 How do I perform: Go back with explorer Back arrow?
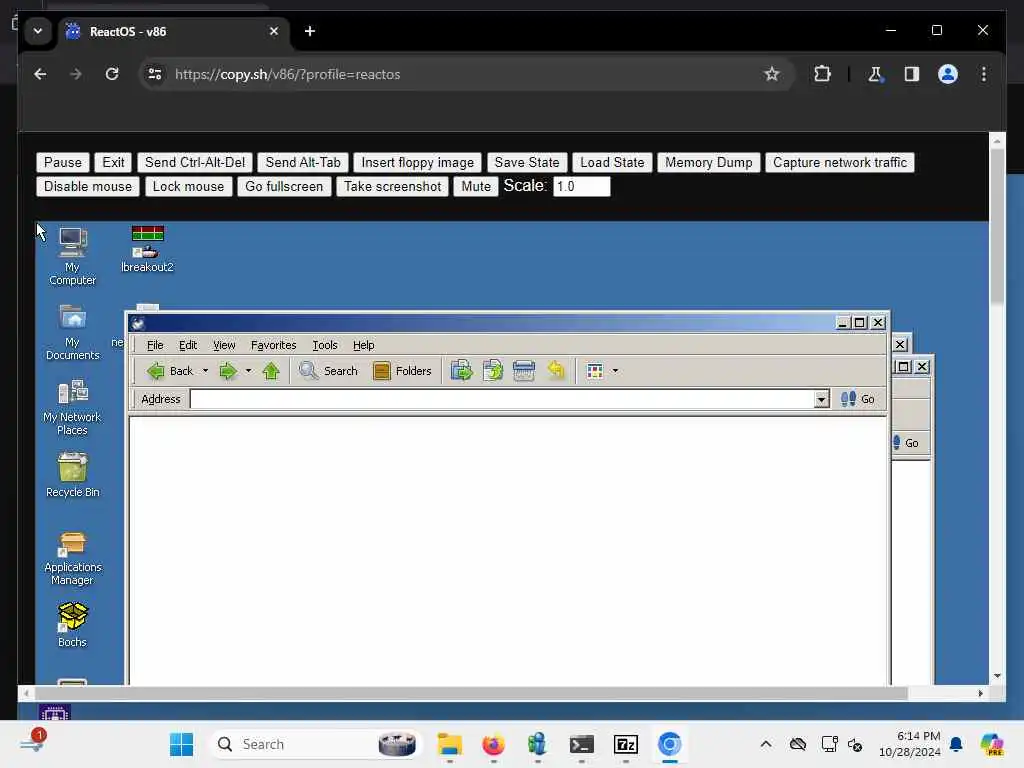[x=170, y=371]
